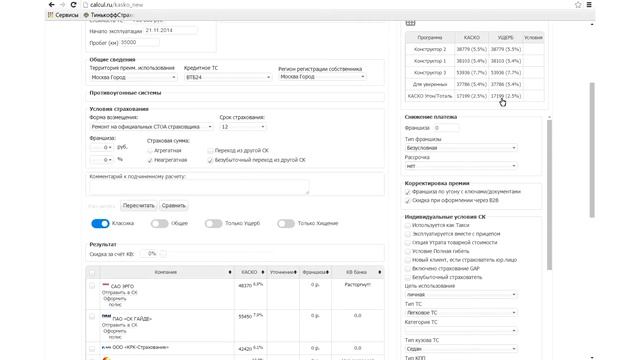The height and width of the screenshot is (360, 640).
Task: Click the Пересчитать button
Action: pyautogui.click(x=138, y=206)
